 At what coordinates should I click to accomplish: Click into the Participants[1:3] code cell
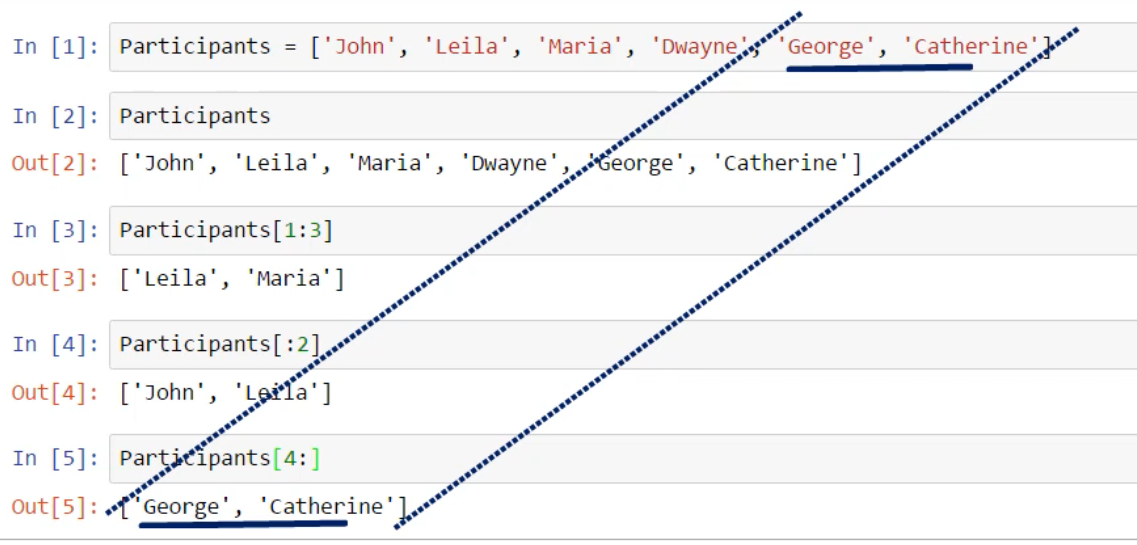(620, 230)
